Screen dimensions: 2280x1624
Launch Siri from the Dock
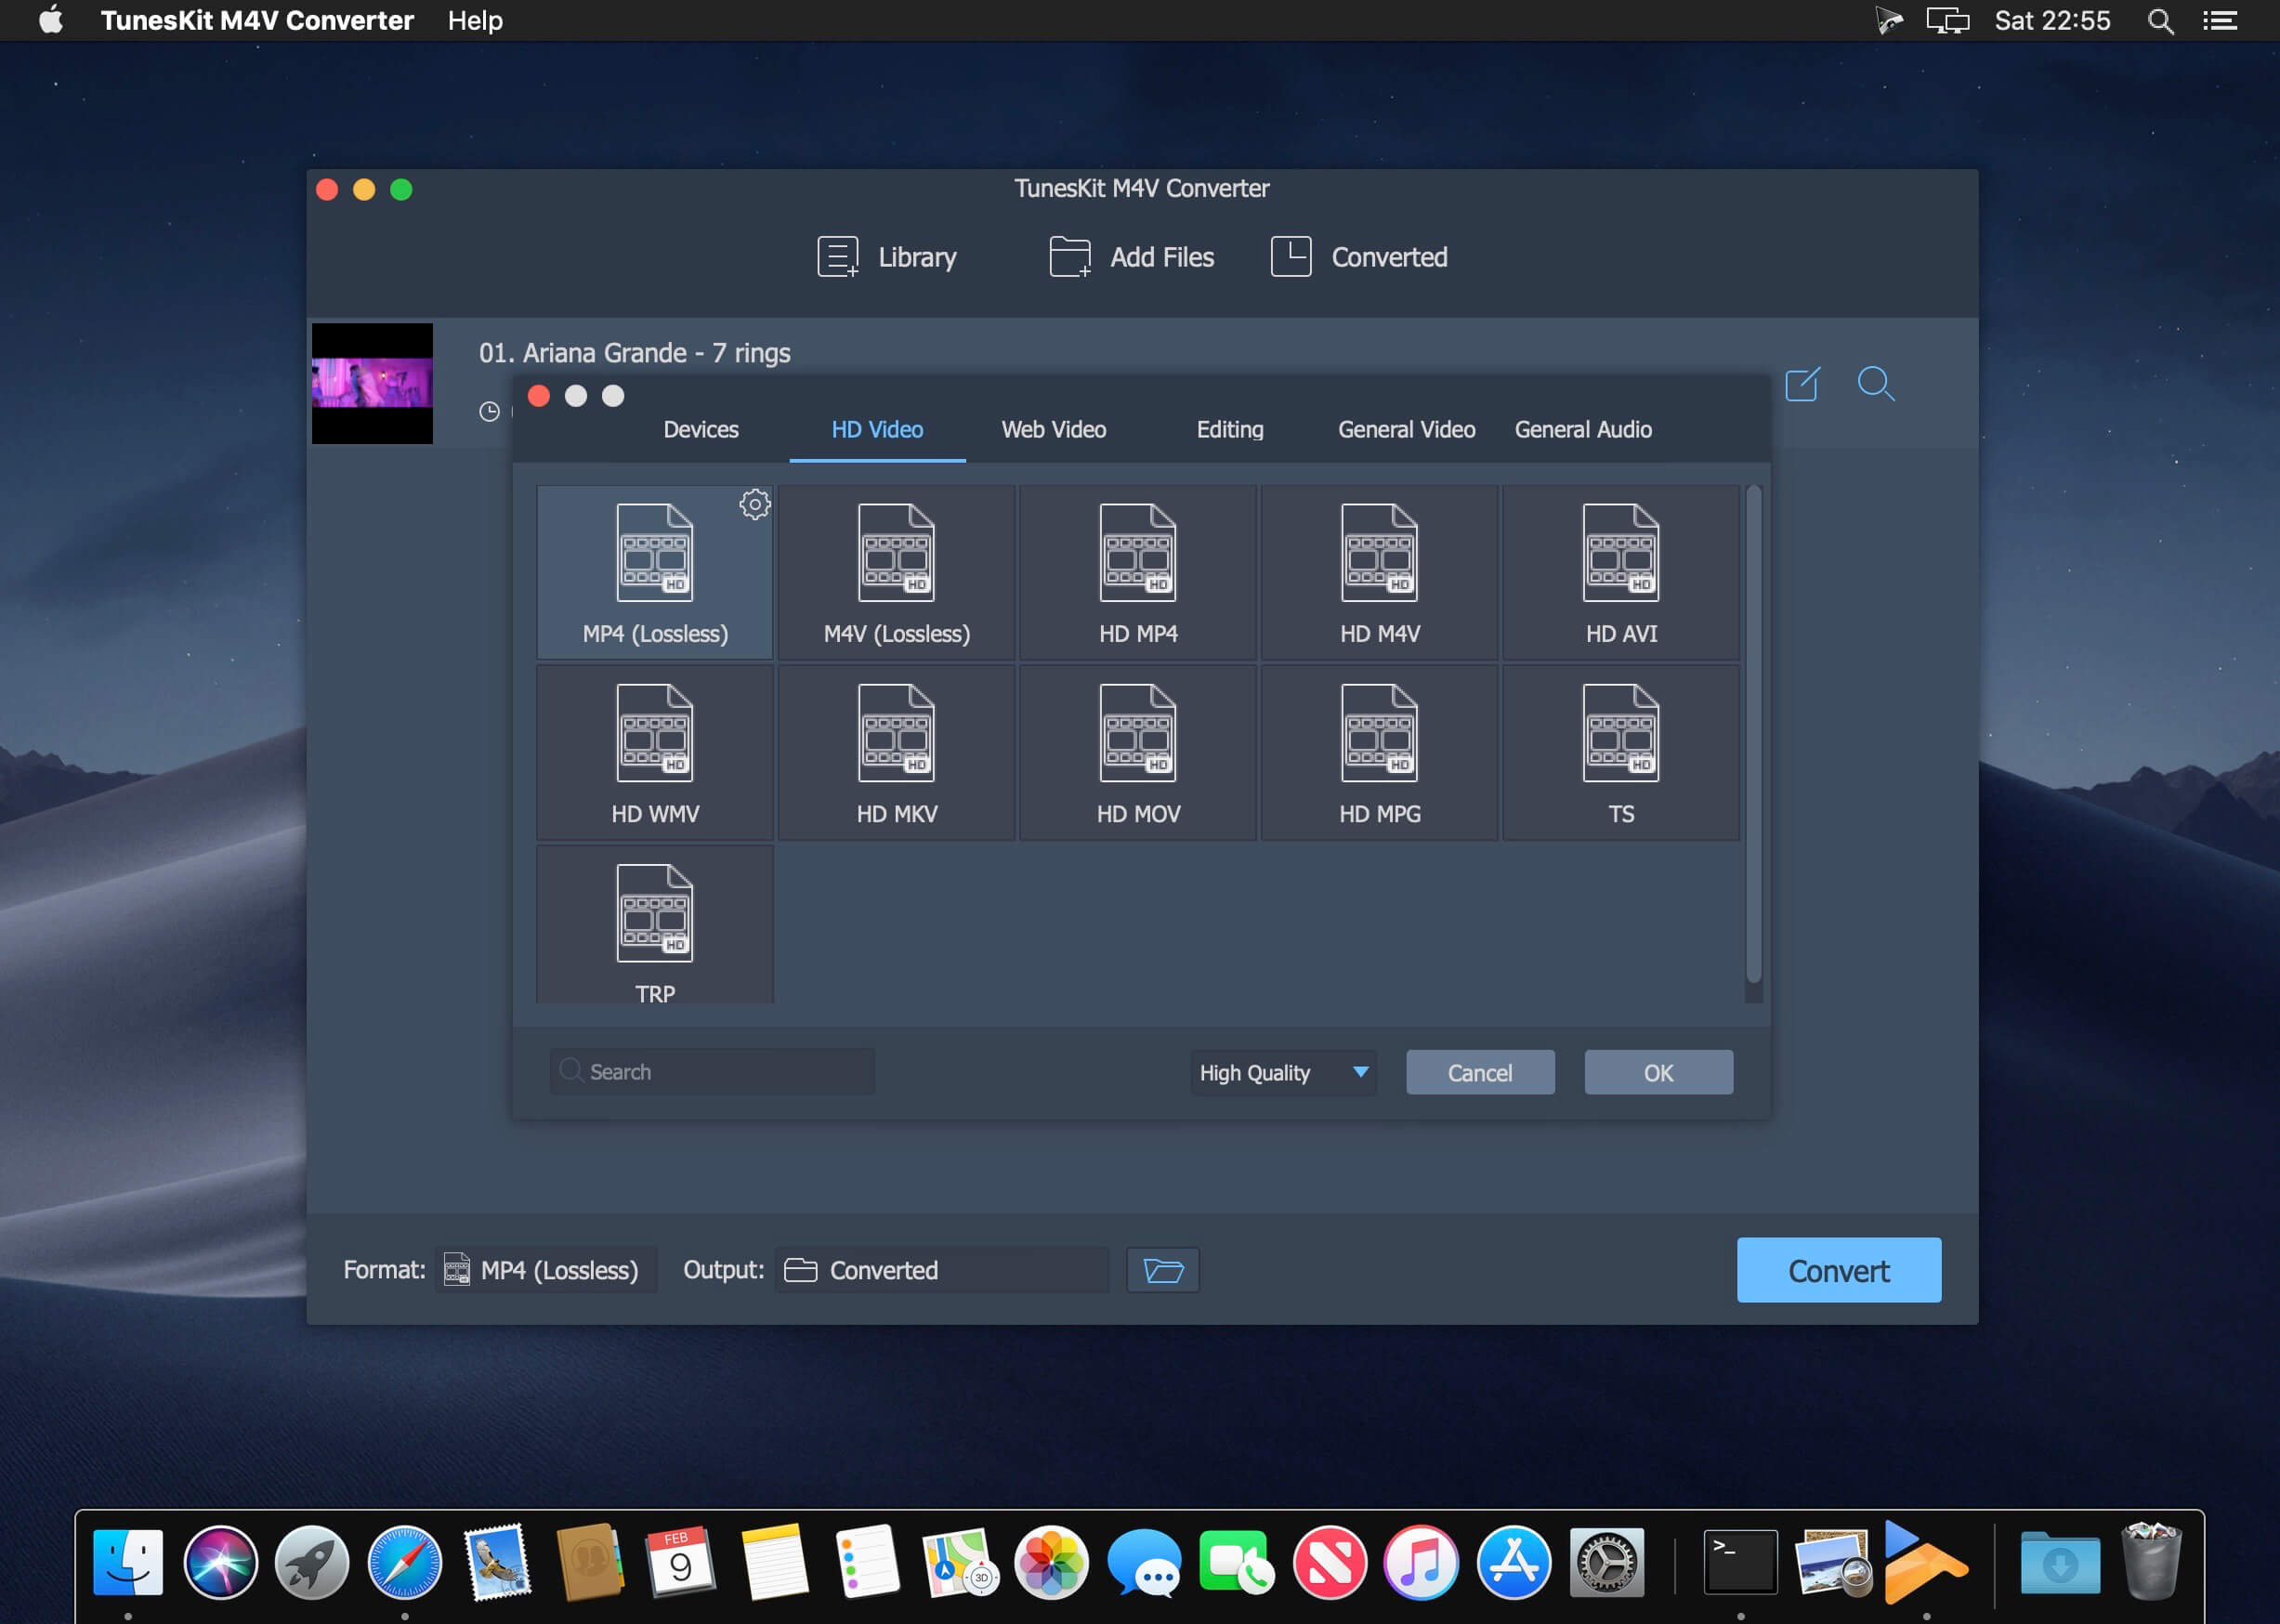click(x=220, y=1561)
